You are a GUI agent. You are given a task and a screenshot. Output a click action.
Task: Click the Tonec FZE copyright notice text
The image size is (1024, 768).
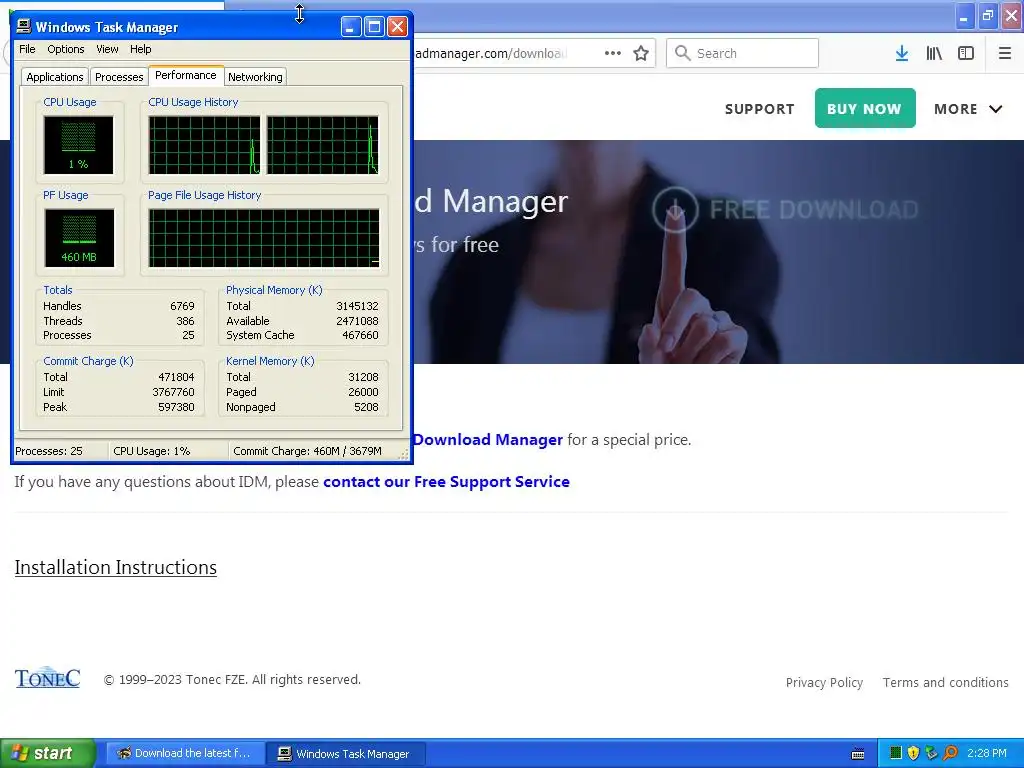point(232,680)
